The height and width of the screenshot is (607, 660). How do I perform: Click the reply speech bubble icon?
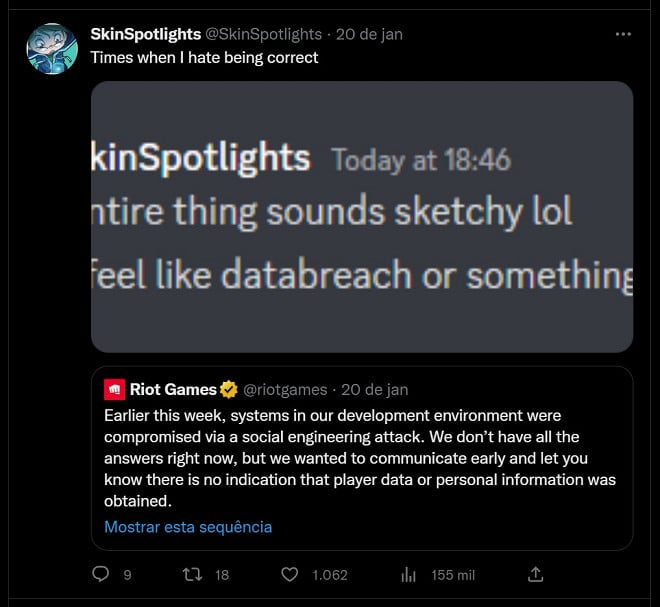point(100,574)
